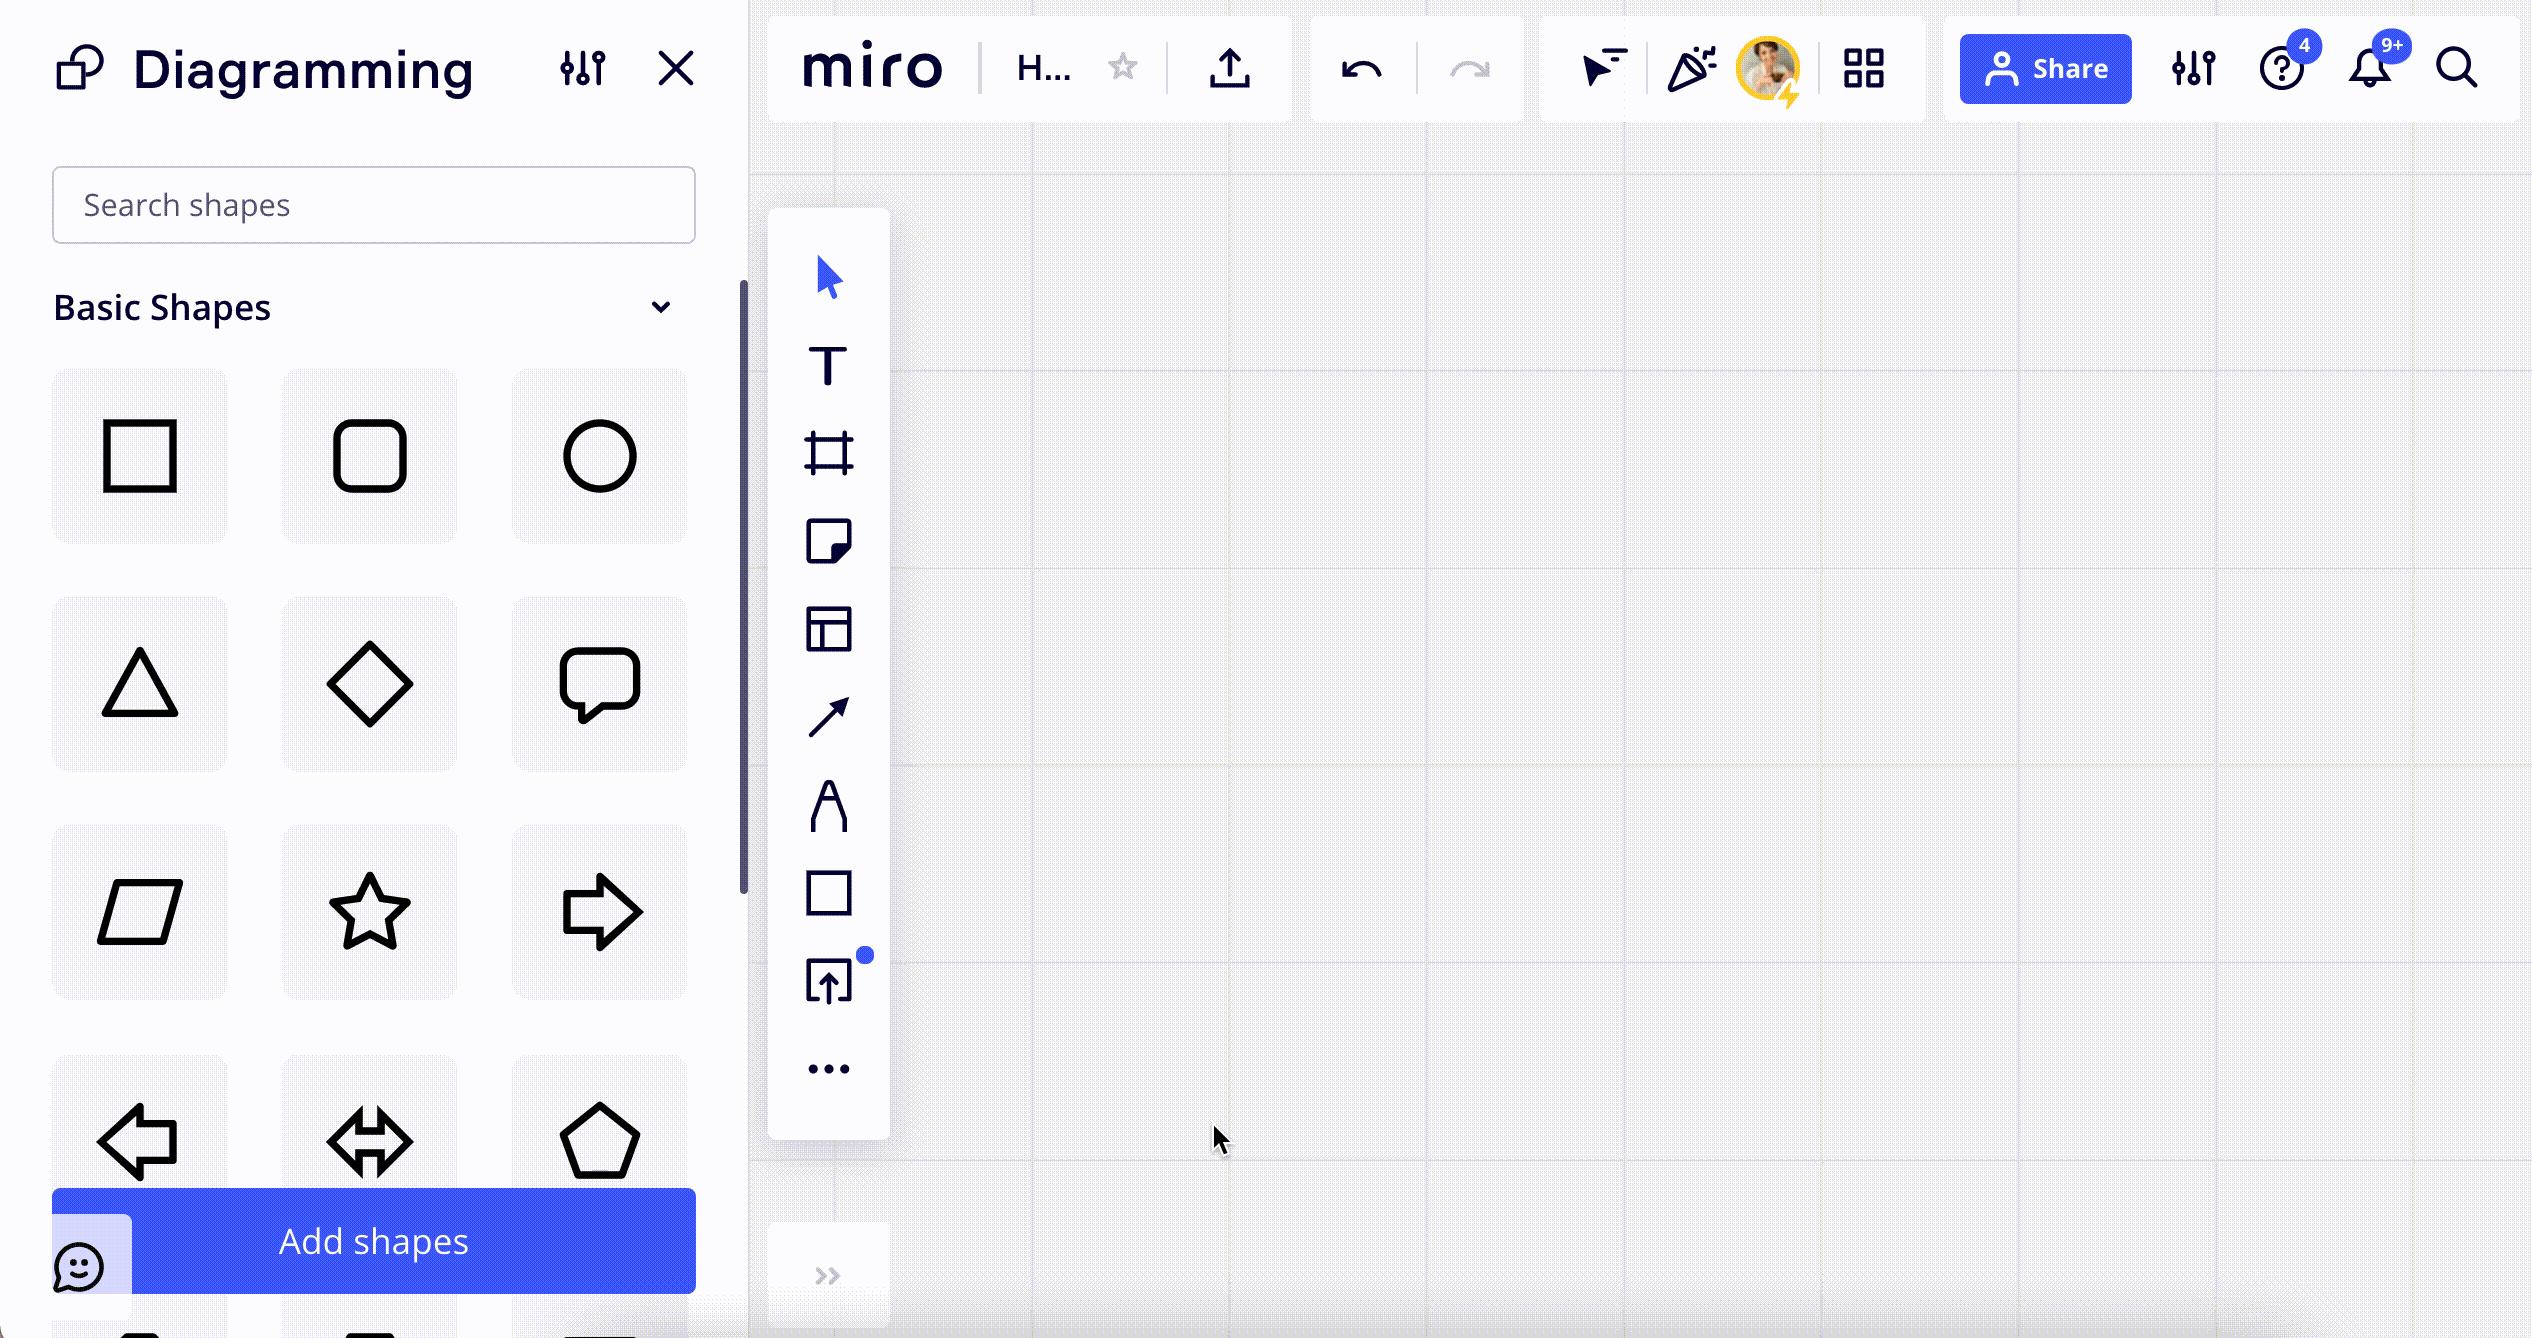Select the connection line tool
Viewport: 2532px width, 1338px height.
[828, 715]
